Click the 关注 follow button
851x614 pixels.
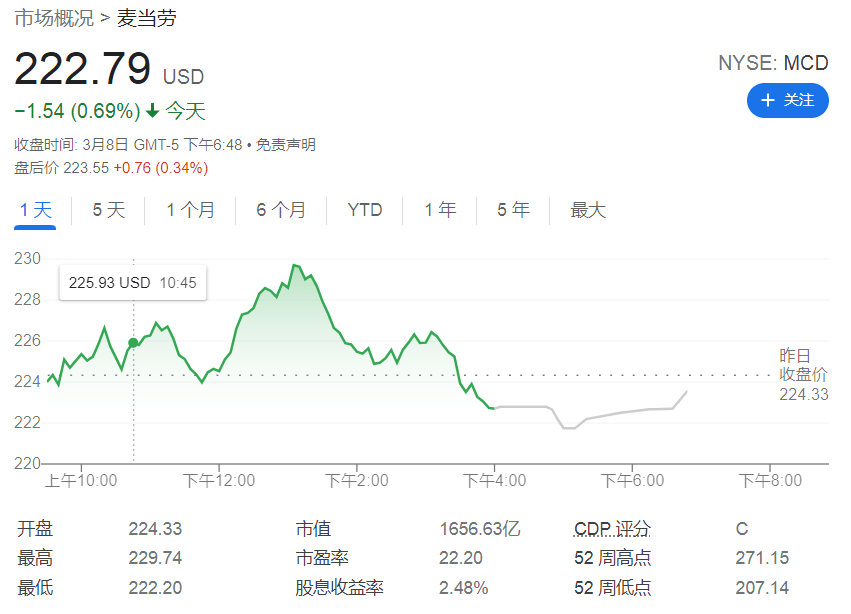788,100
